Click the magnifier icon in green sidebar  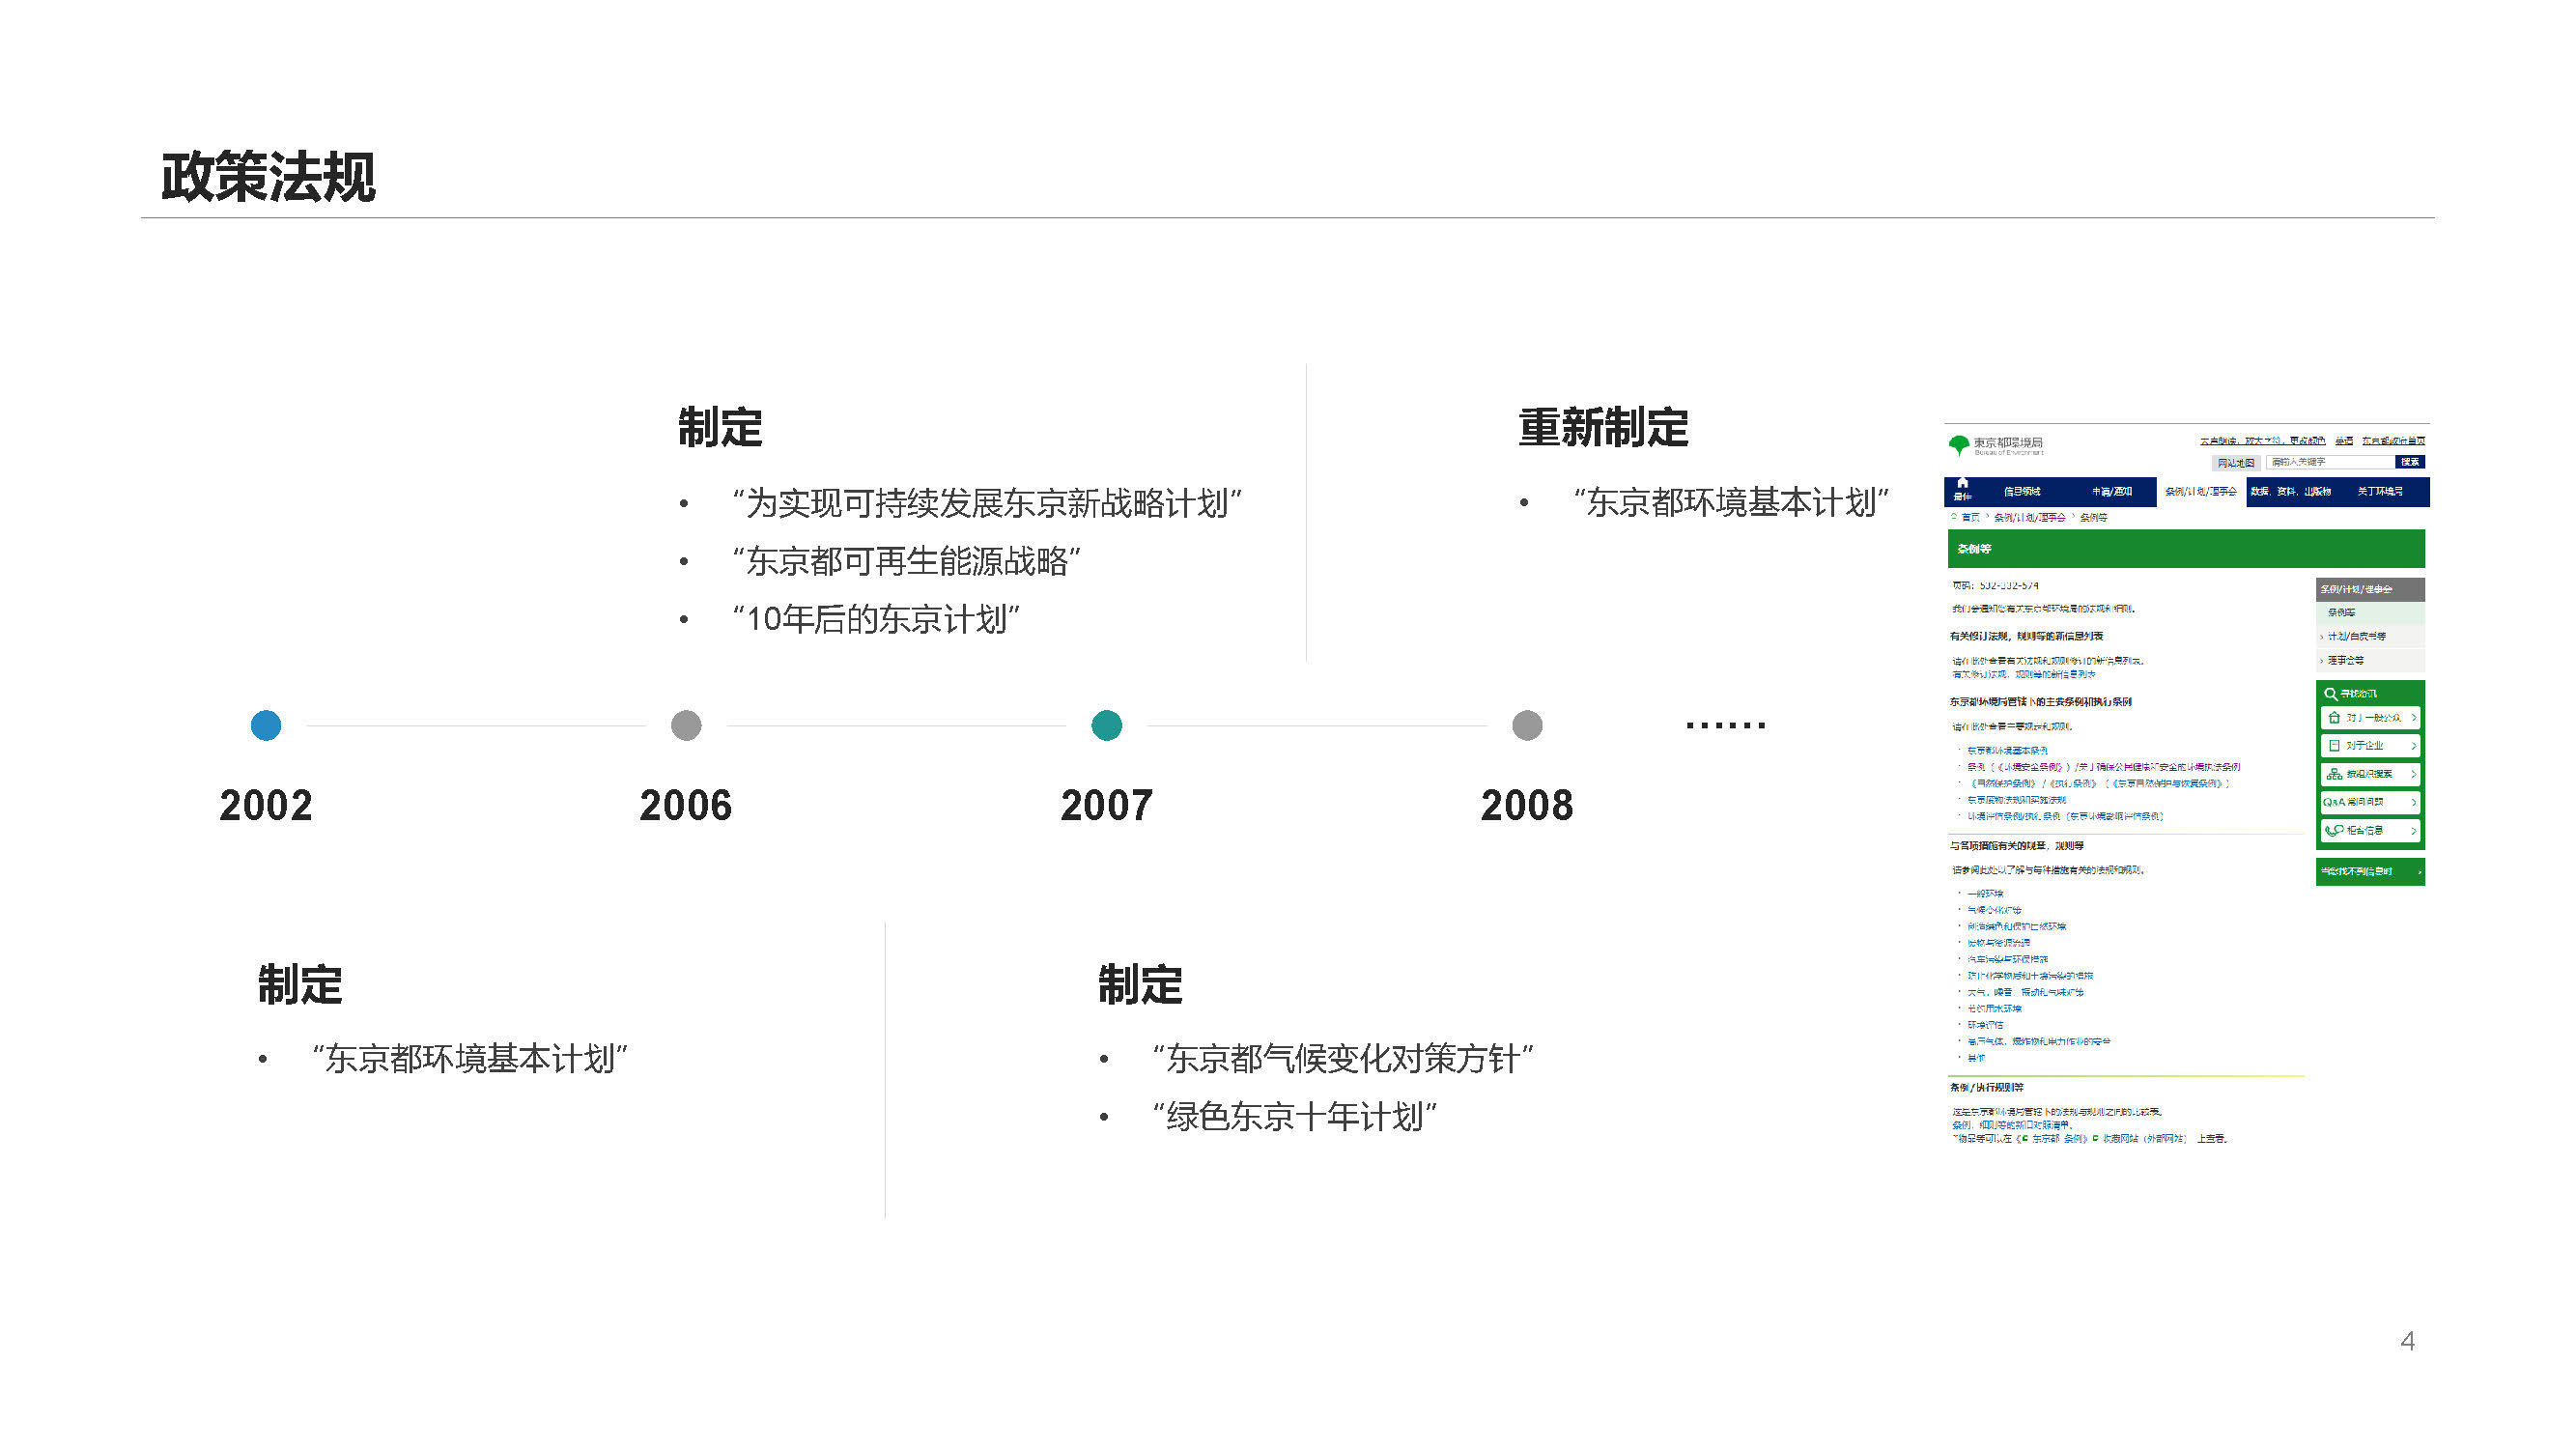[x=2330, y=694]
